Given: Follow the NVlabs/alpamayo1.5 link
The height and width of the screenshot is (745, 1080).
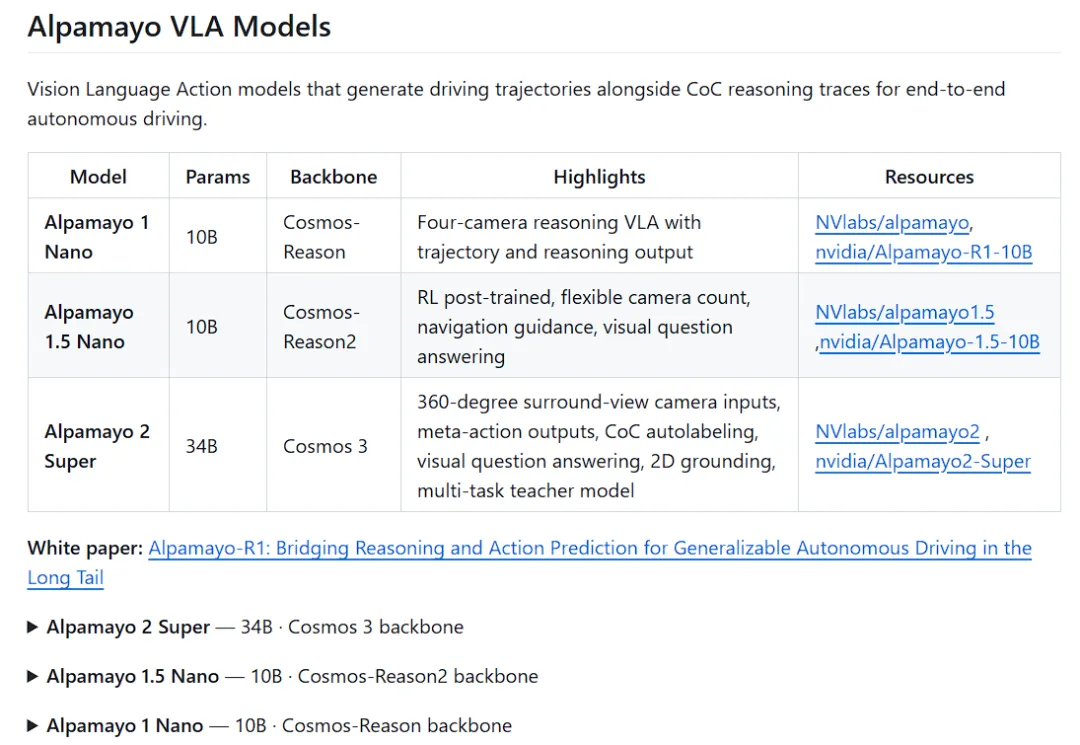Looking at the screenshot, I should (904, 312).
